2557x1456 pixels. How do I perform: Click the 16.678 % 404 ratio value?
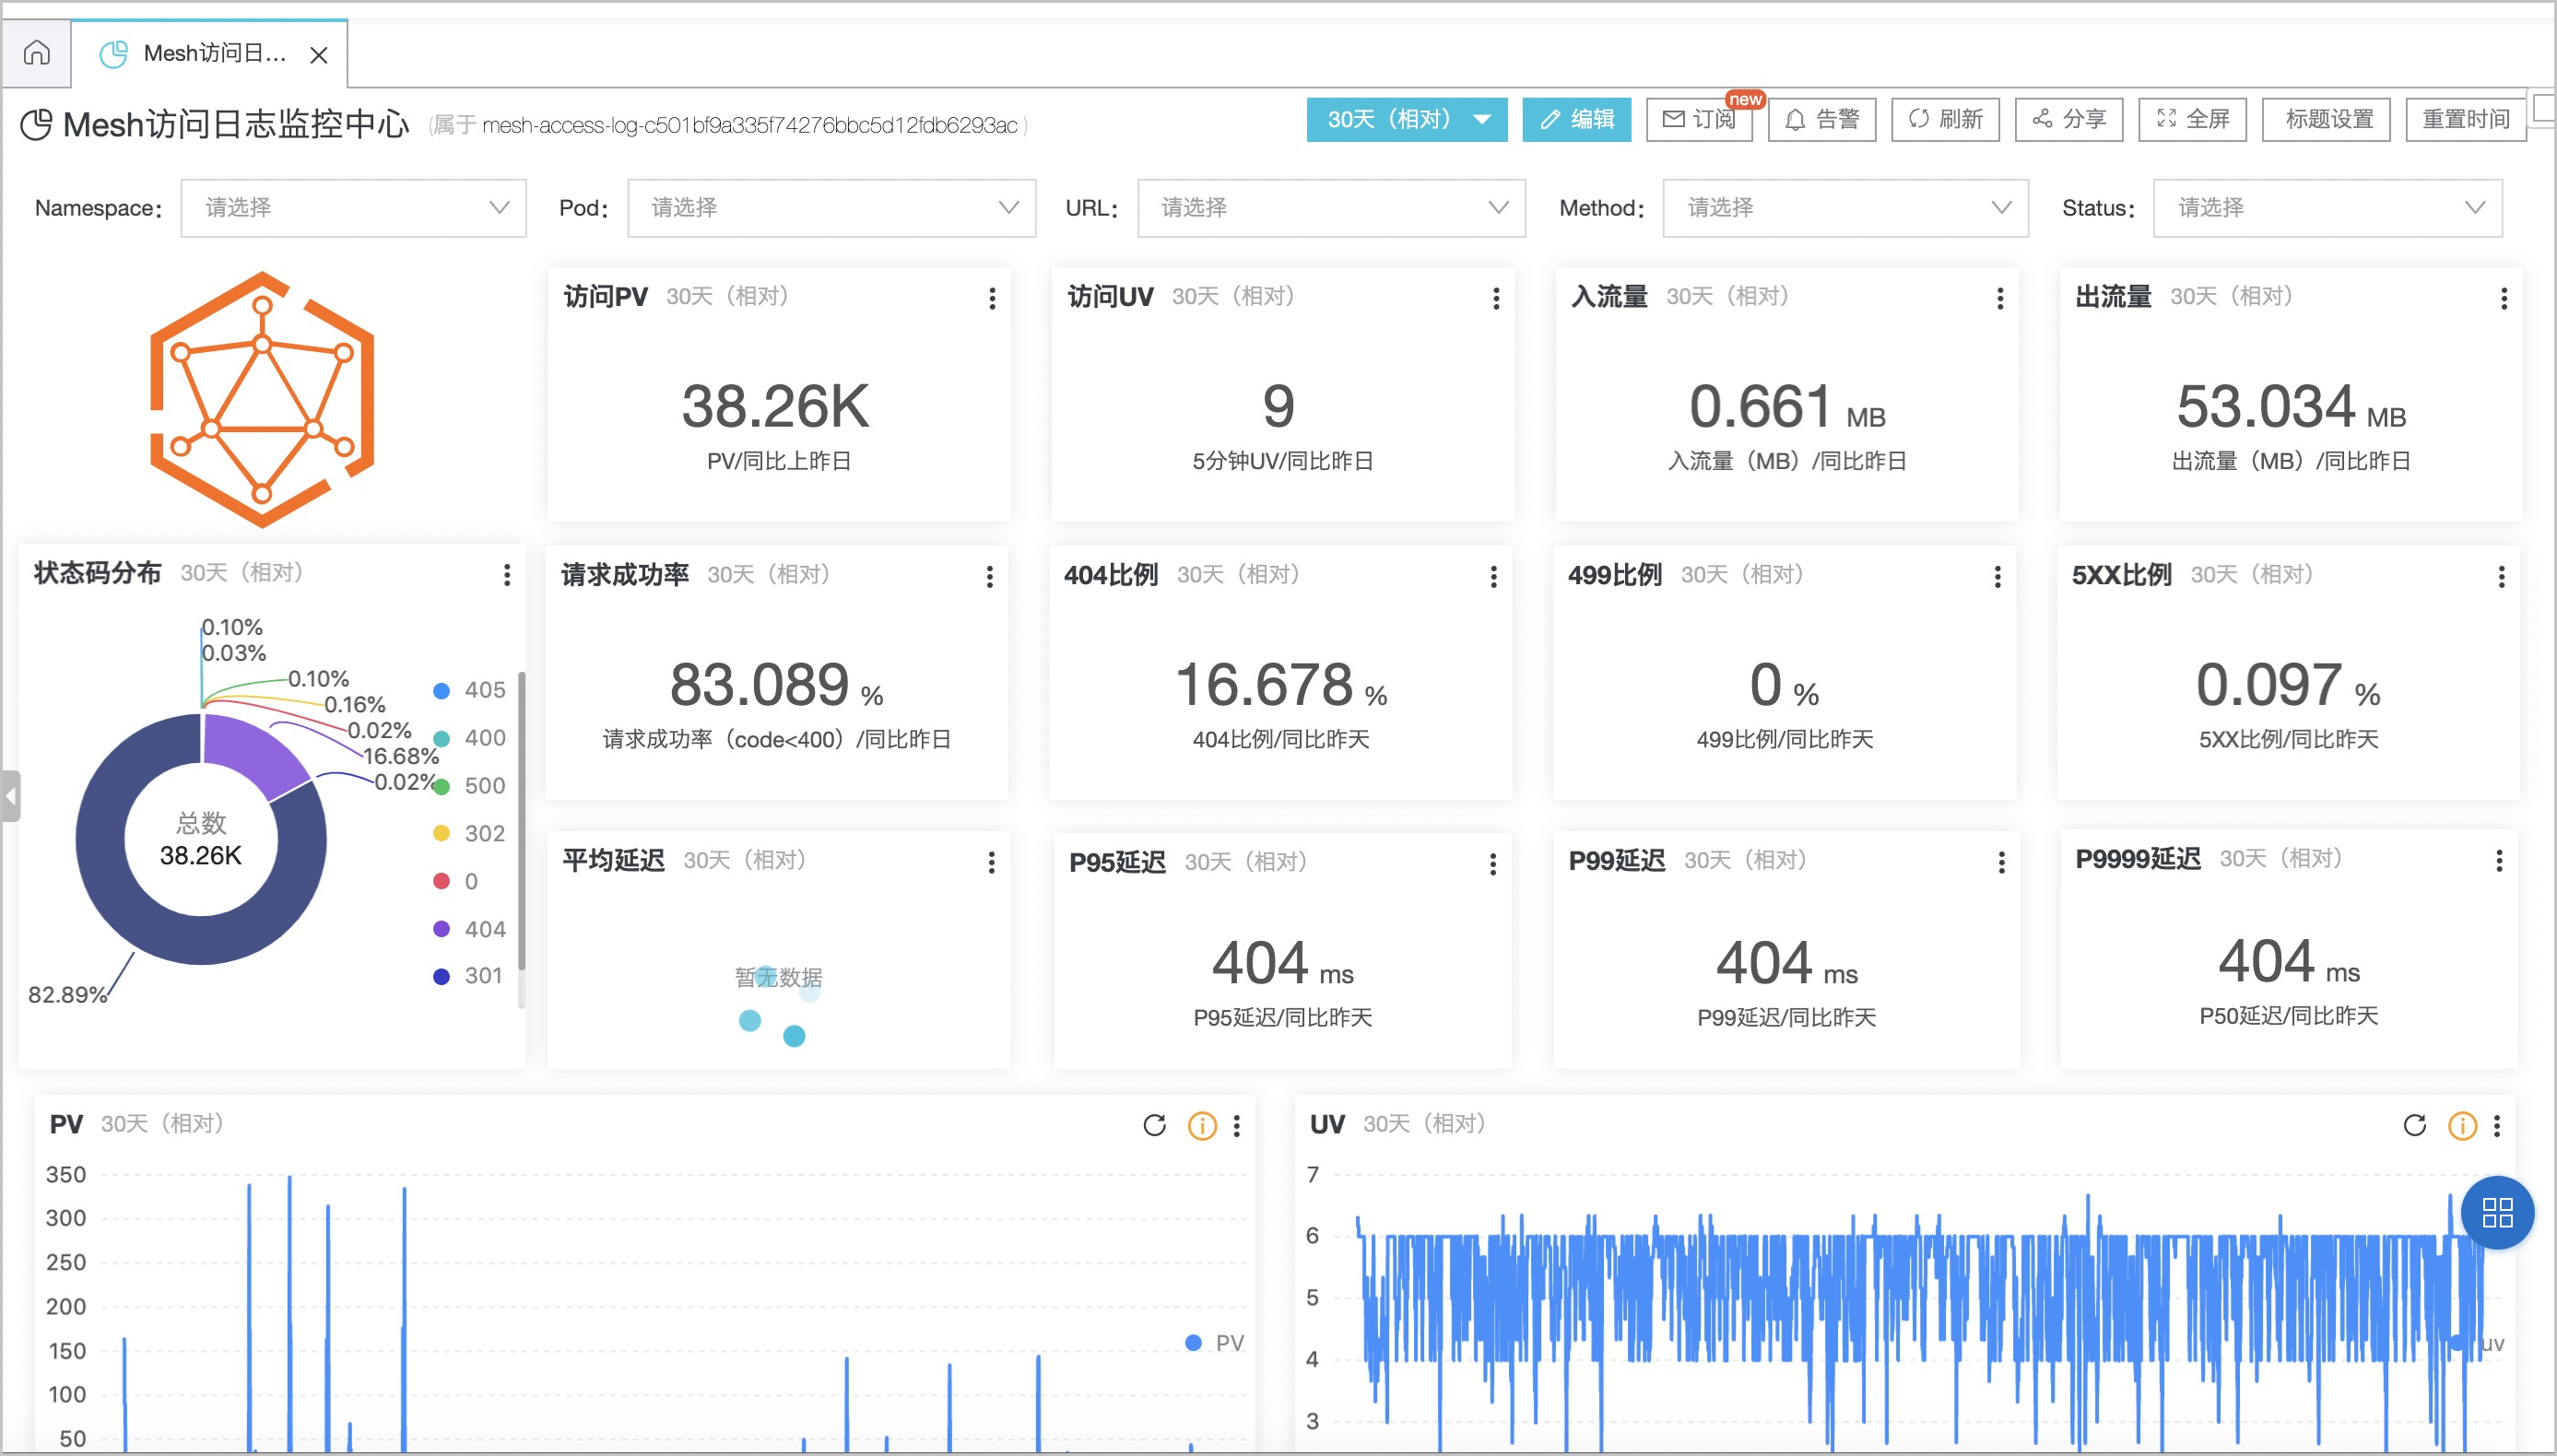1281,685
